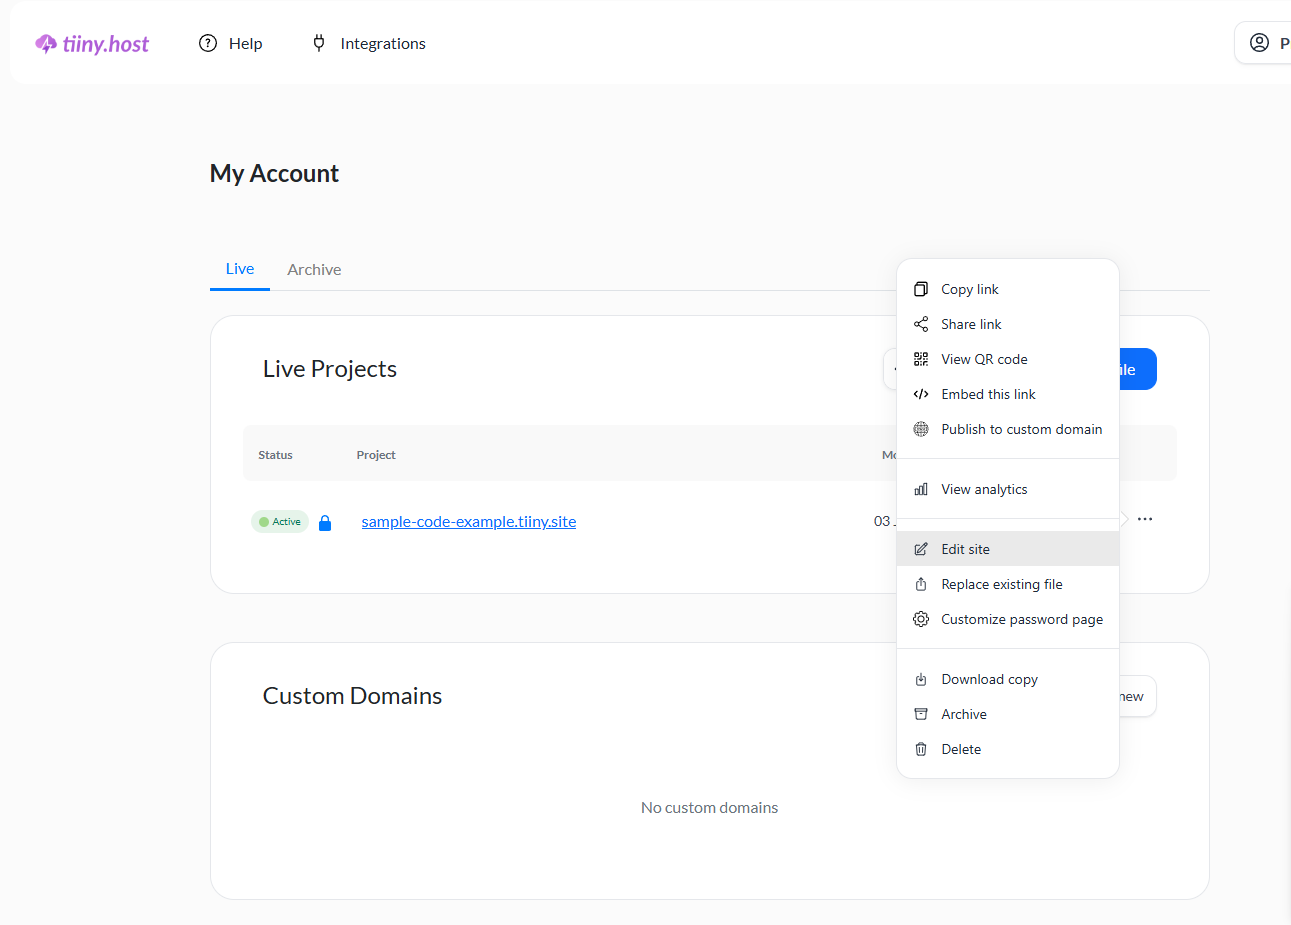1291x925 pixels.
Task: Click the blue lock icon beside project
Action: pyautogui.click(x=325, y=523)
